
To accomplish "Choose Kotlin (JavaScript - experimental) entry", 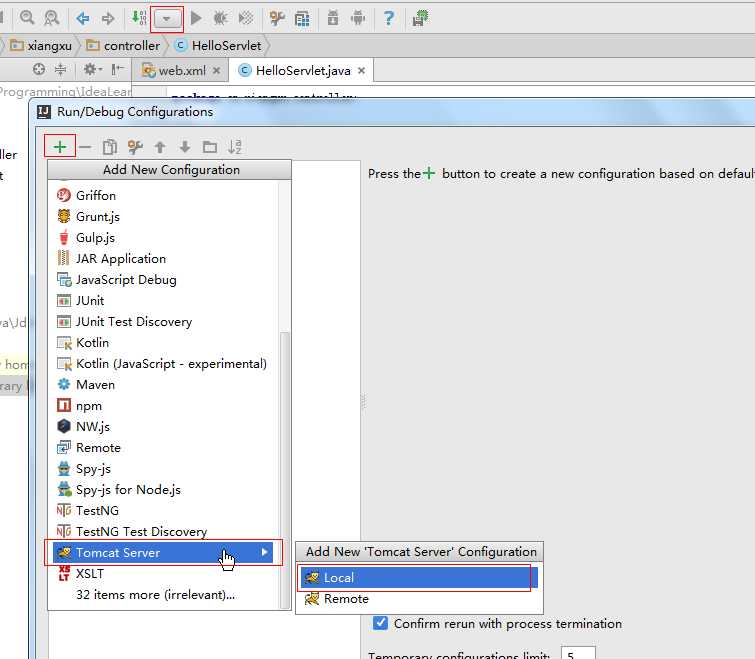I will pyautogui.click(x=164, y=364).
